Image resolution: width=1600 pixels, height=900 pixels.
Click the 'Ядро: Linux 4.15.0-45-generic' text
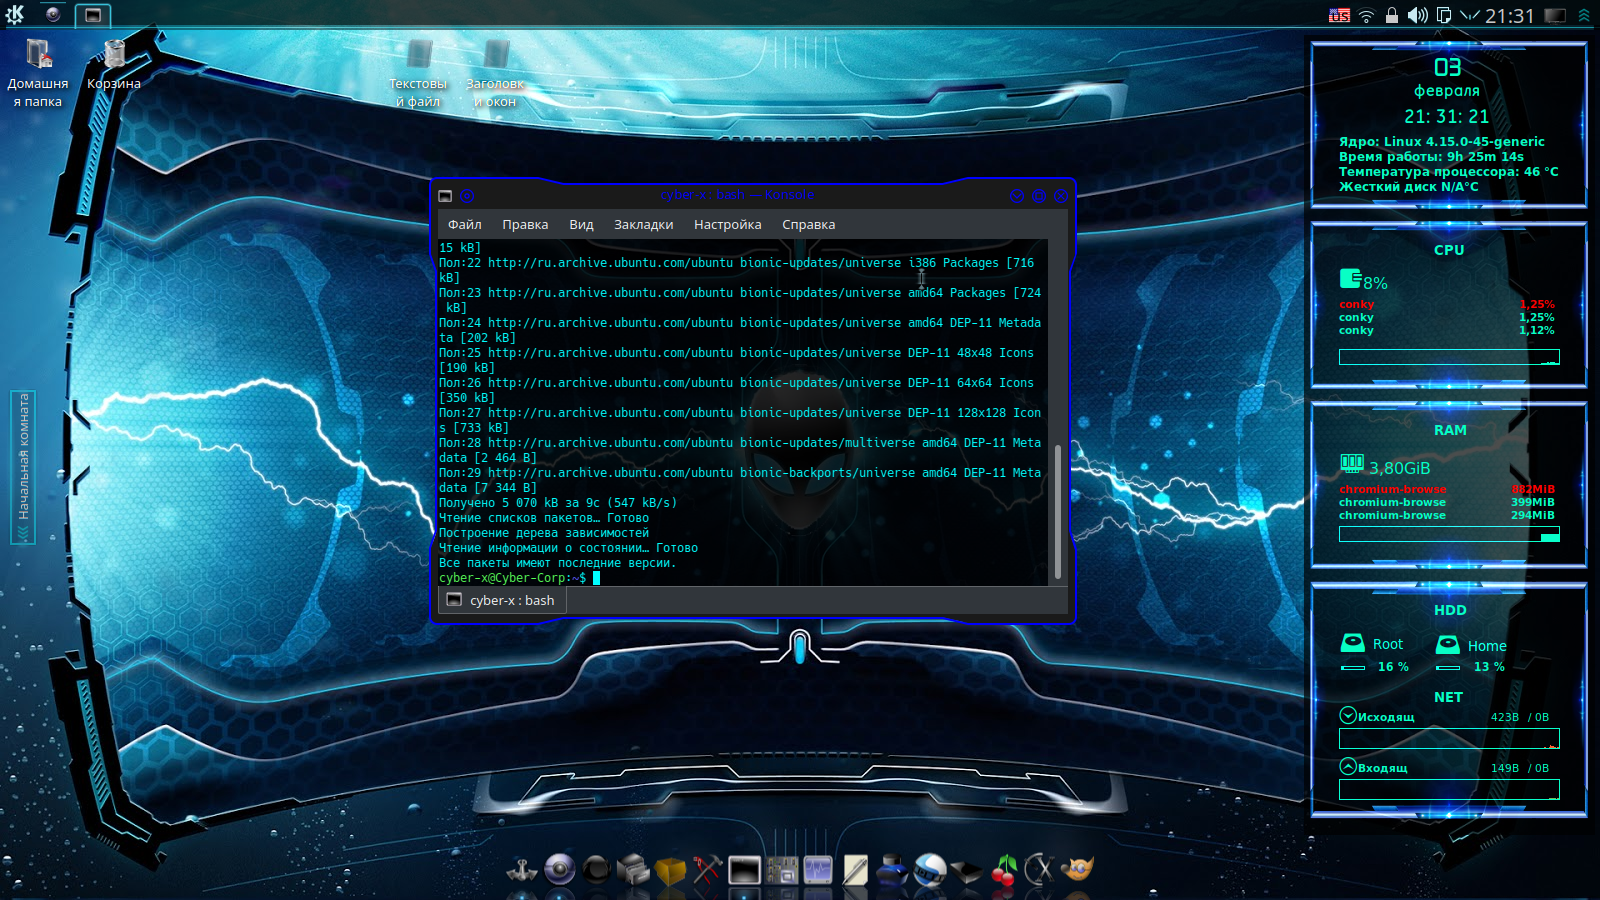click(x=1442, y=142)
